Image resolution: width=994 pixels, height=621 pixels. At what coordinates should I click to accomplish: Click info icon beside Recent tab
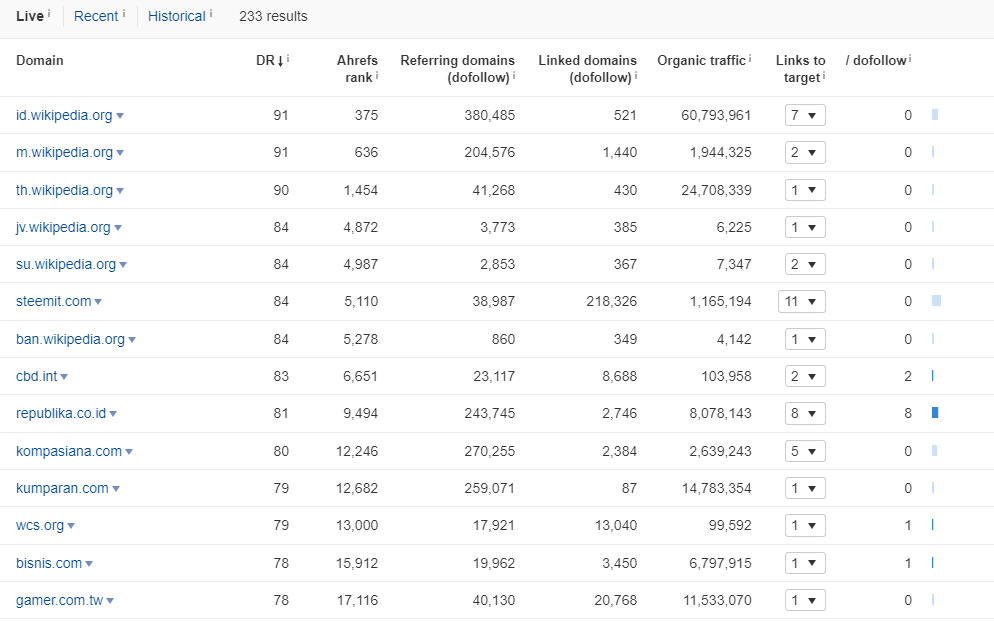pos(124,13)
